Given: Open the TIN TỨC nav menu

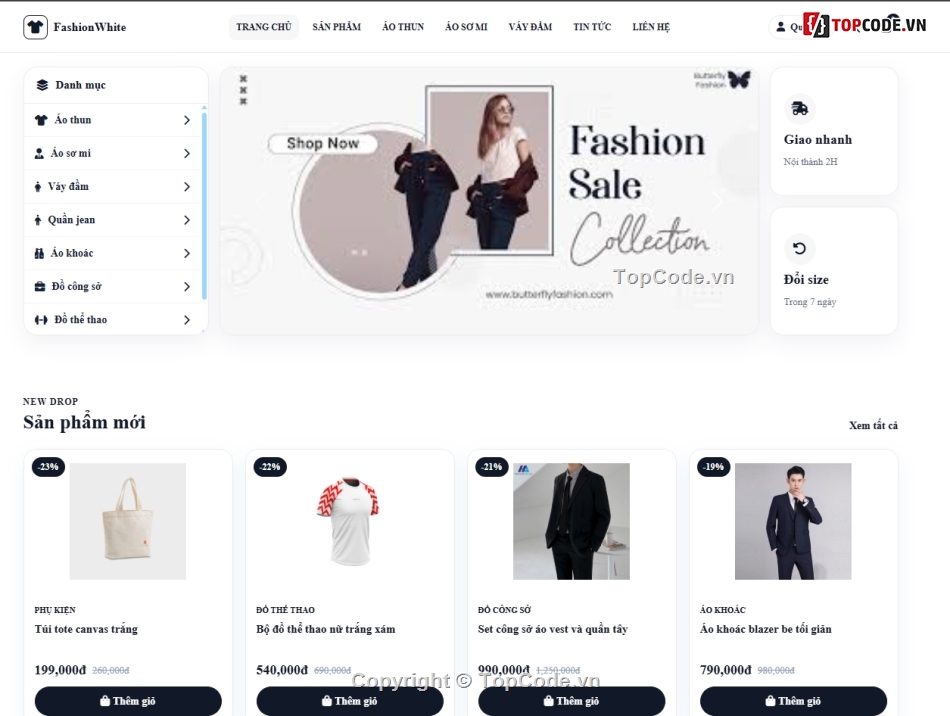Looking at the screenshot, I should pyautogui.click(x=592, y=27).
